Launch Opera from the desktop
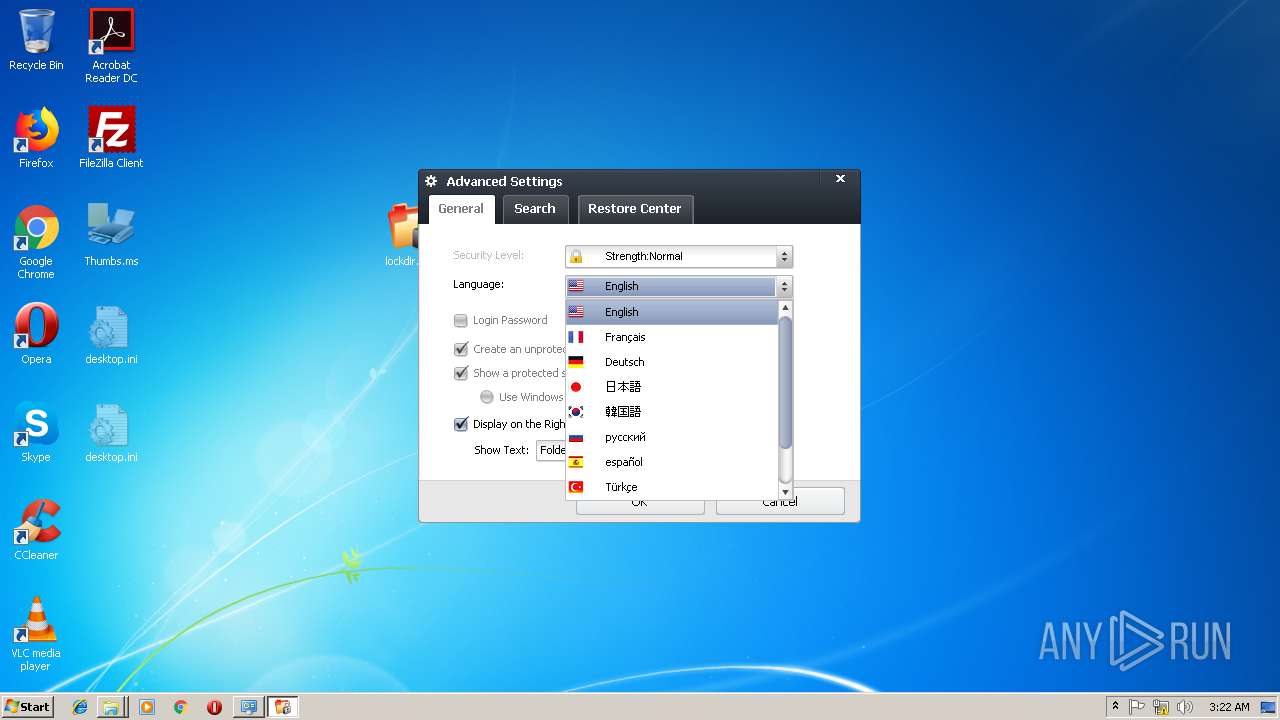Image resolution: width=1280 pixels, height=720 pixels. tap(36, 334)
